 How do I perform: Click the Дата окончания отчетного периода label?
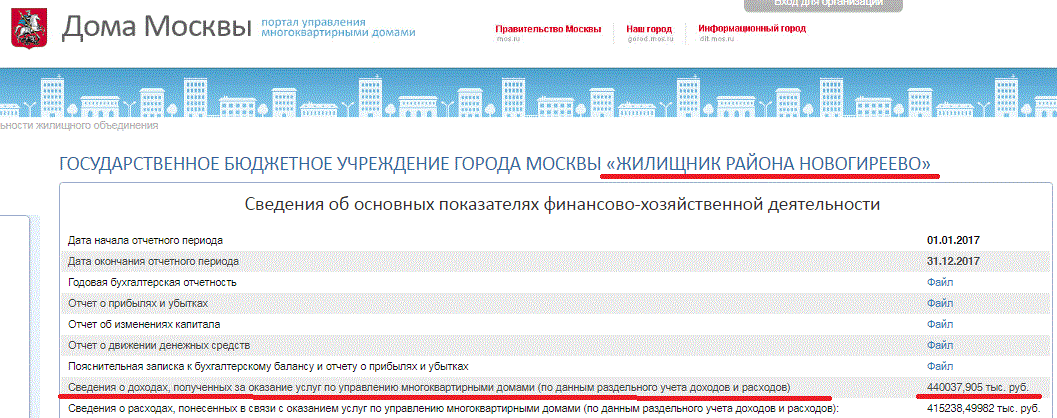(x=153, y=261)
